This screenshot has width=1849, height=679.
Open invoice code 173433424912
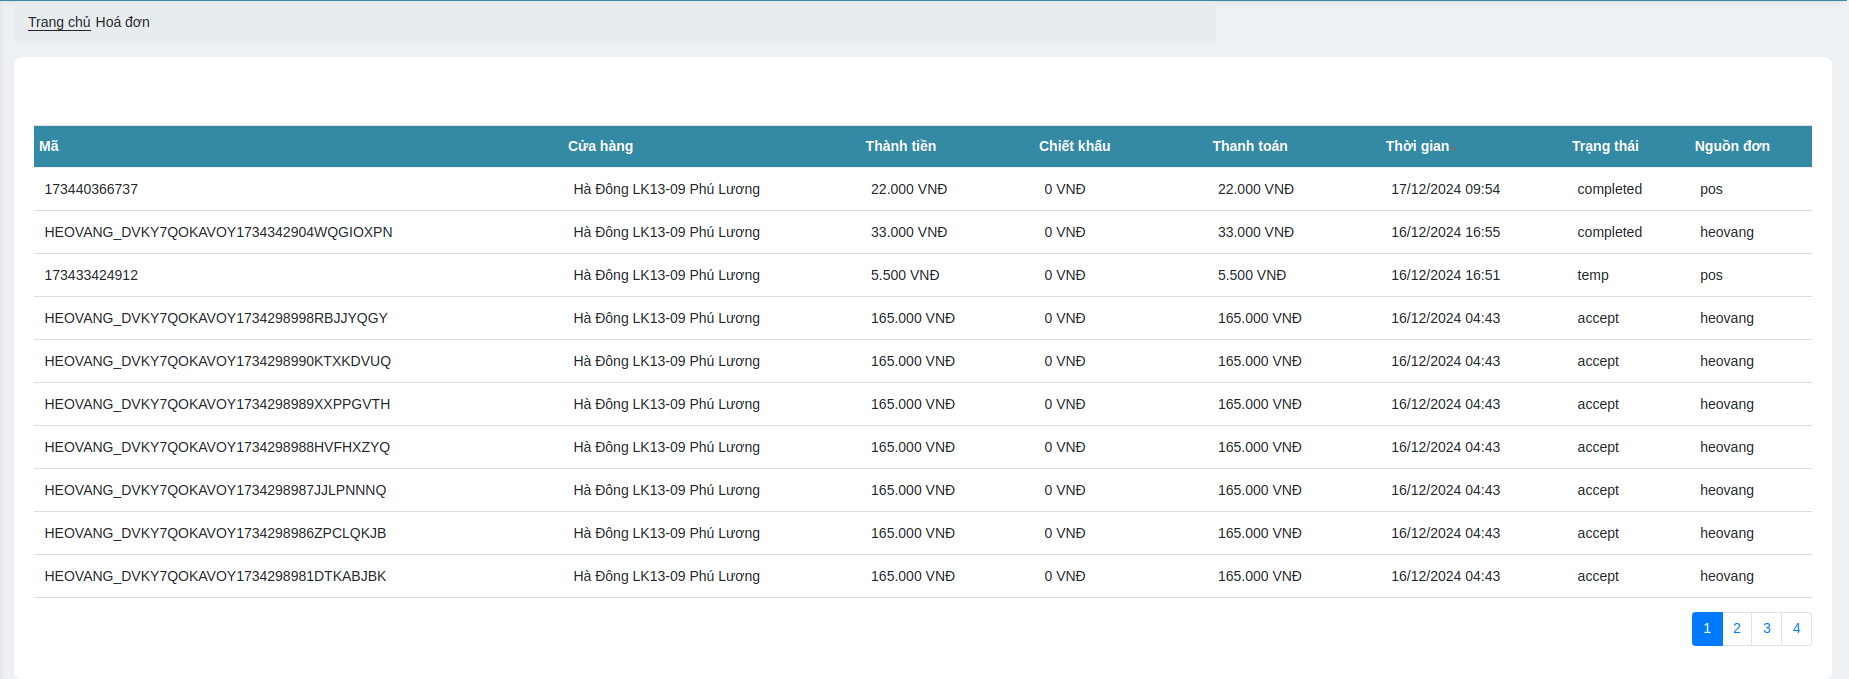pyautogui.click(x=91, y=275)
